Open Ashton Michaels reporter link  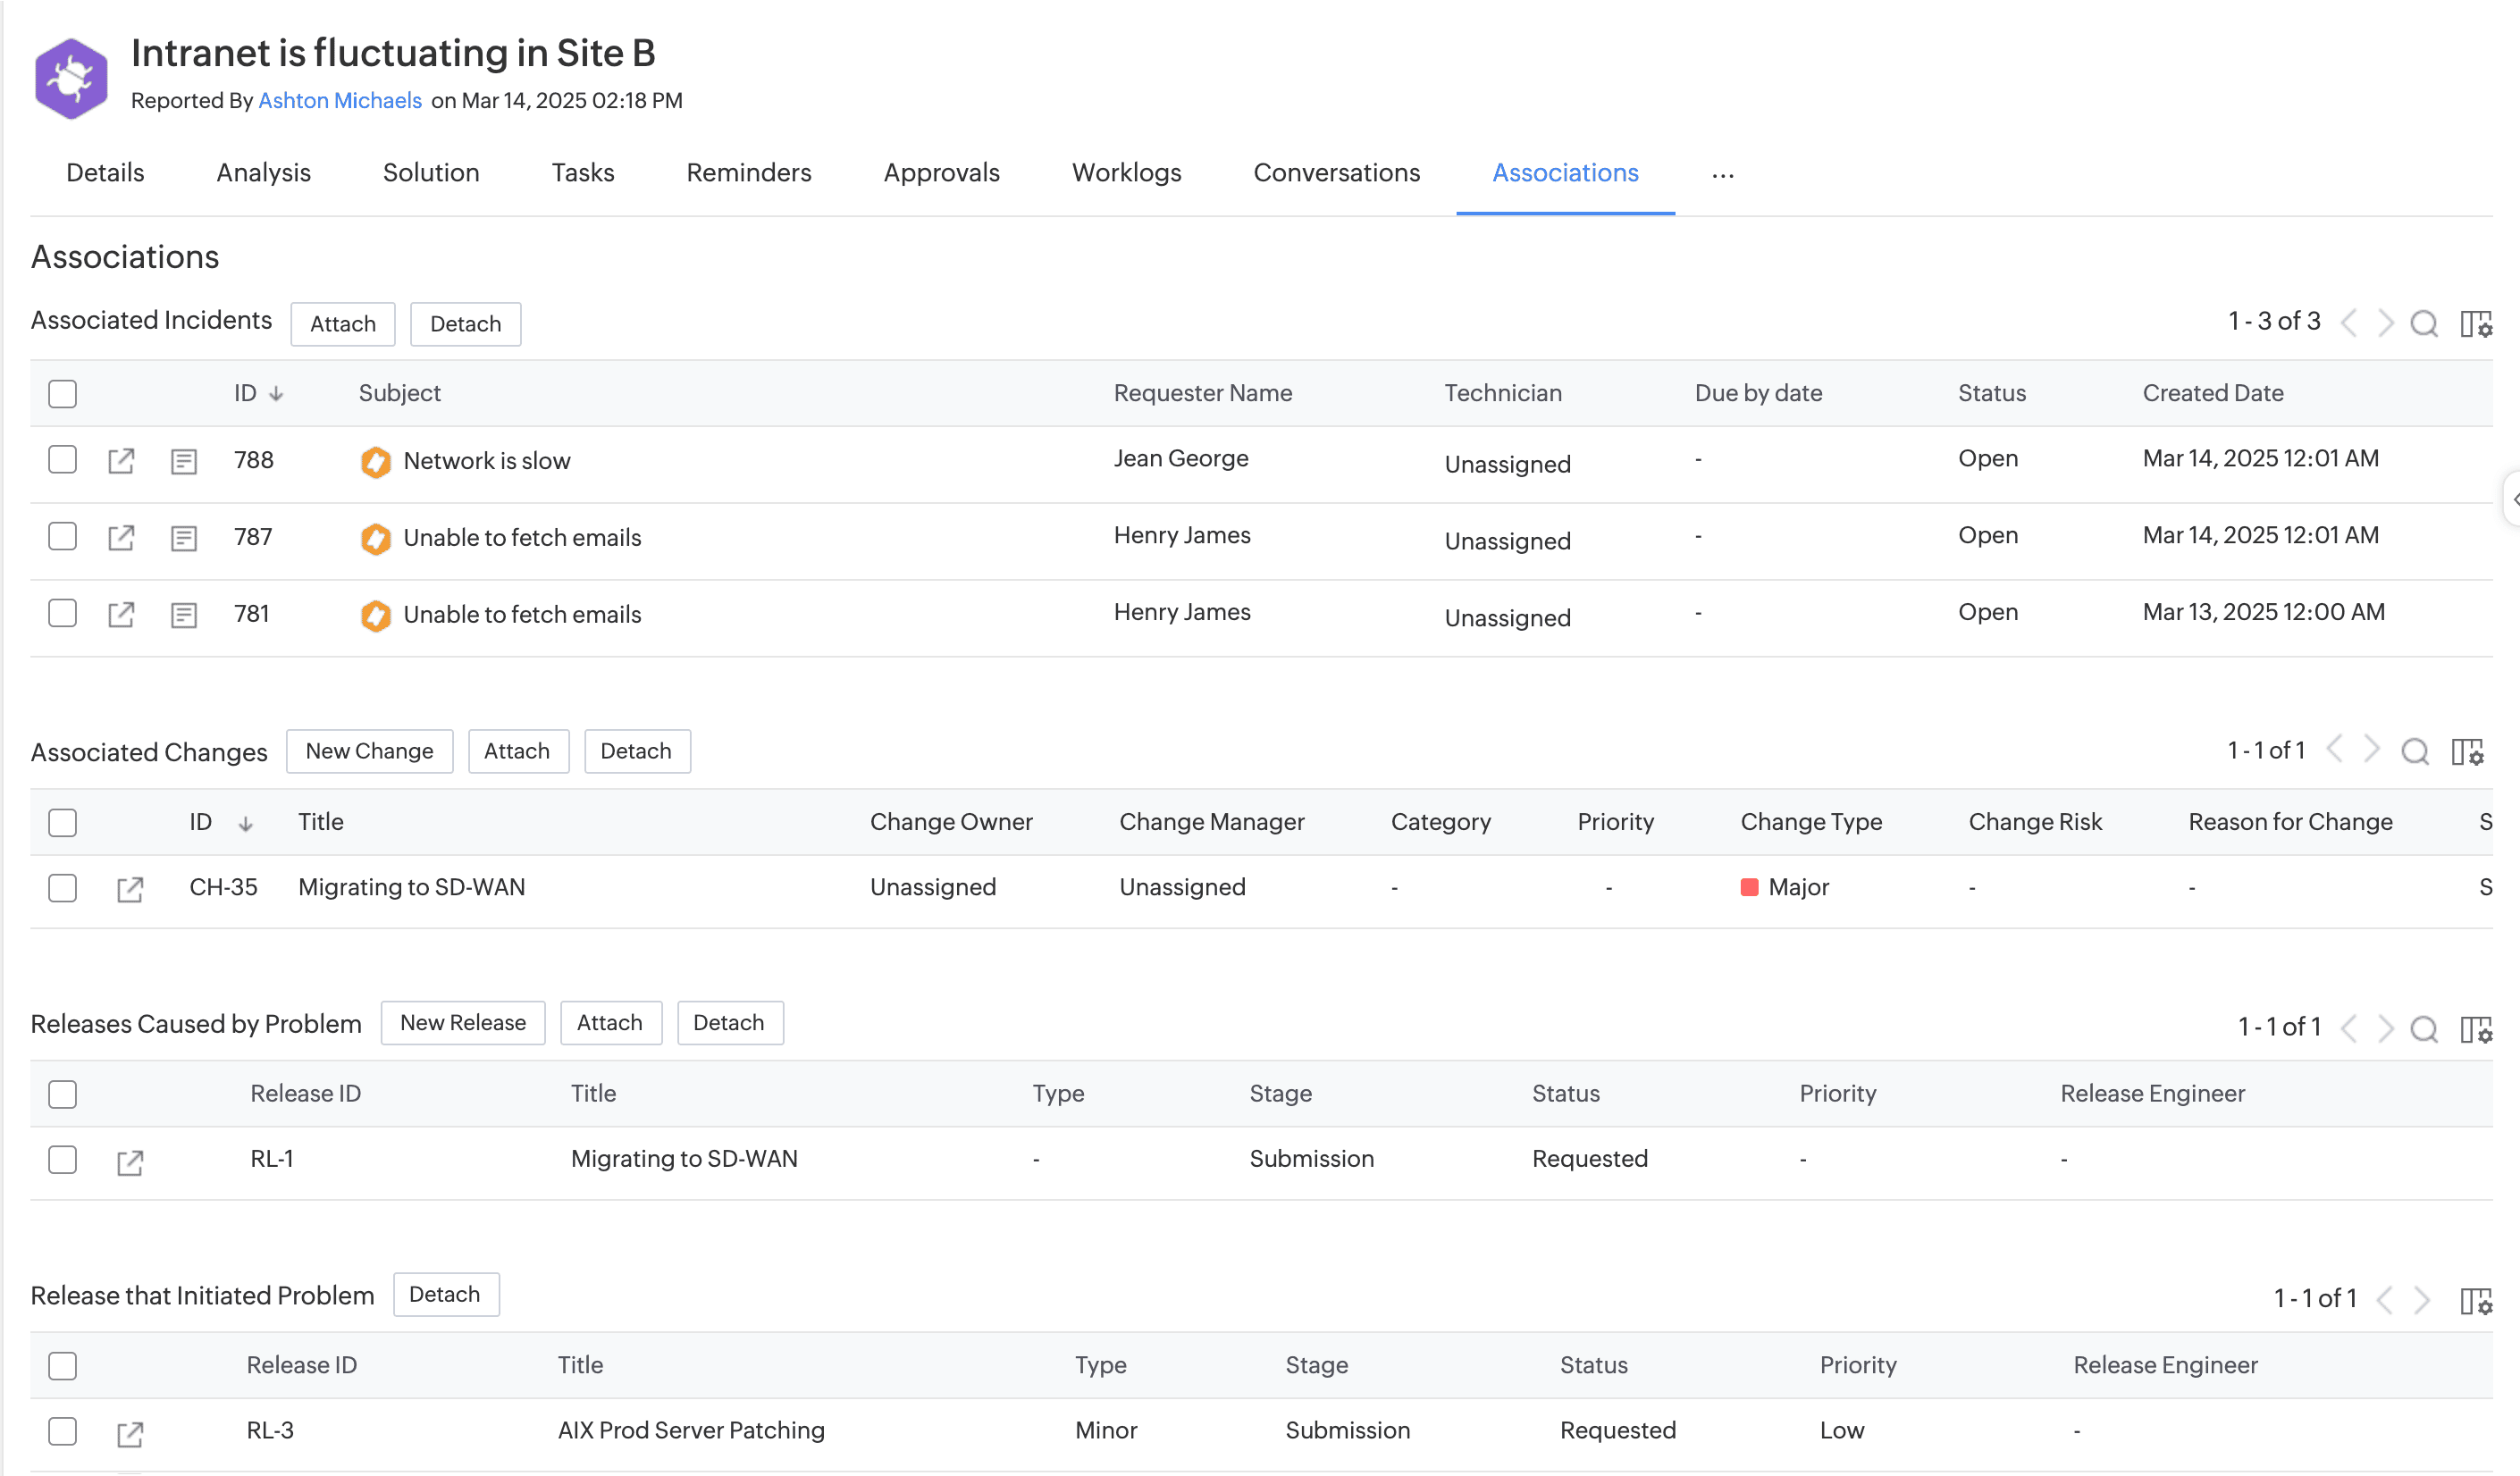click(x=340, y=101)
